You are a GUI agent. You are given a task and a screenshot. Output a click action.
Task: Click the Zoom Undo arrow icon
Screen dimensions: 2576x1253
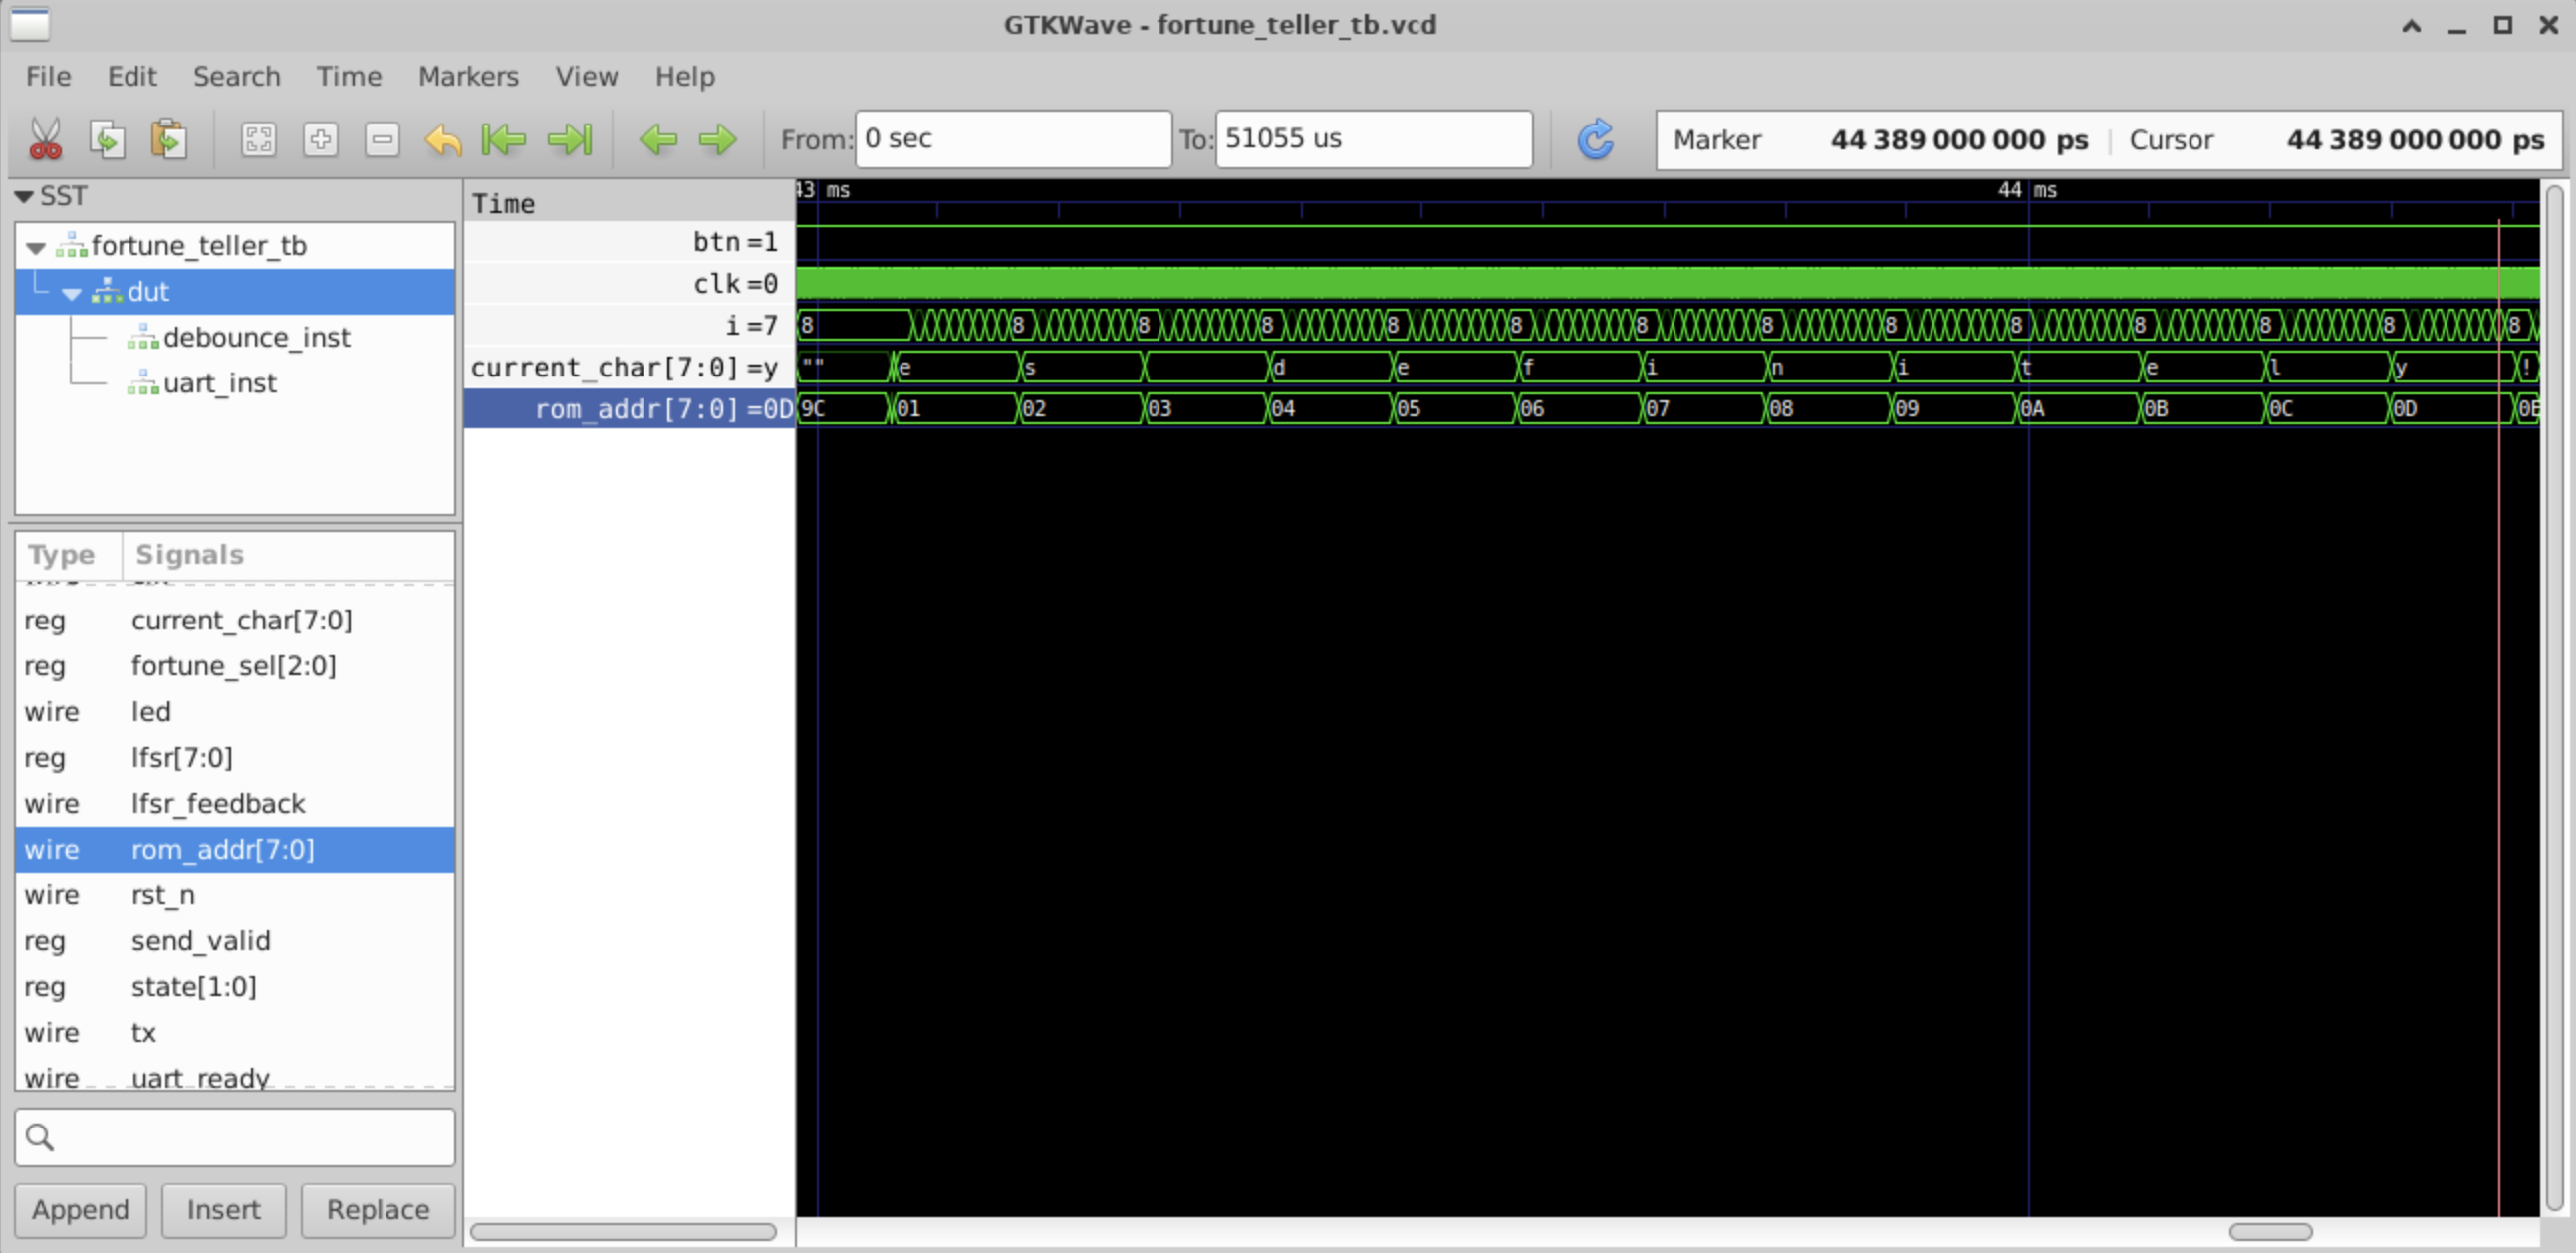coord(443,139)
